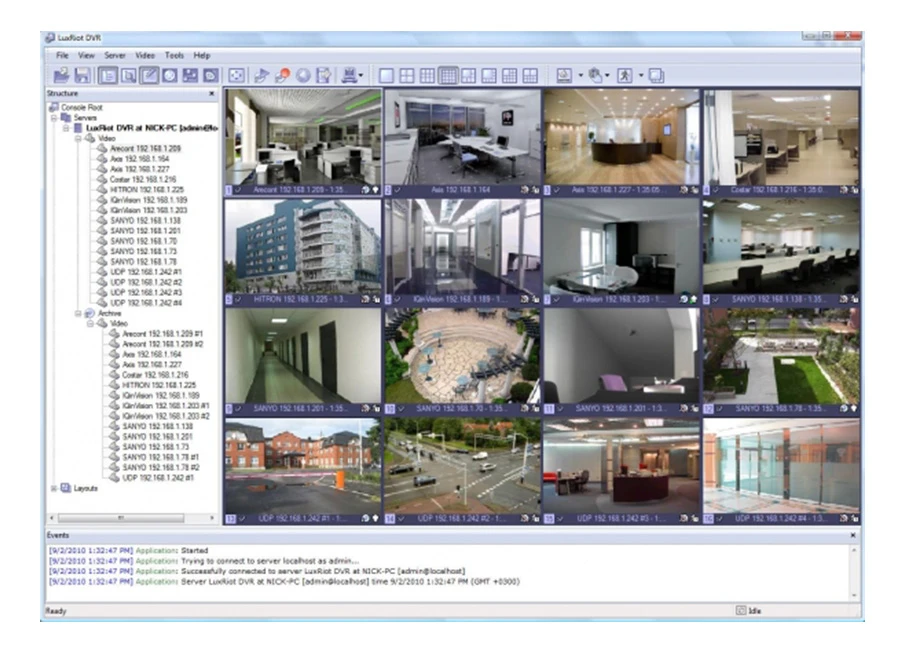This screenshot has height=650, width=900.
Task: Click the Arecont 192.168.1.209 camera icon in tree
Action: pos(102,149)
